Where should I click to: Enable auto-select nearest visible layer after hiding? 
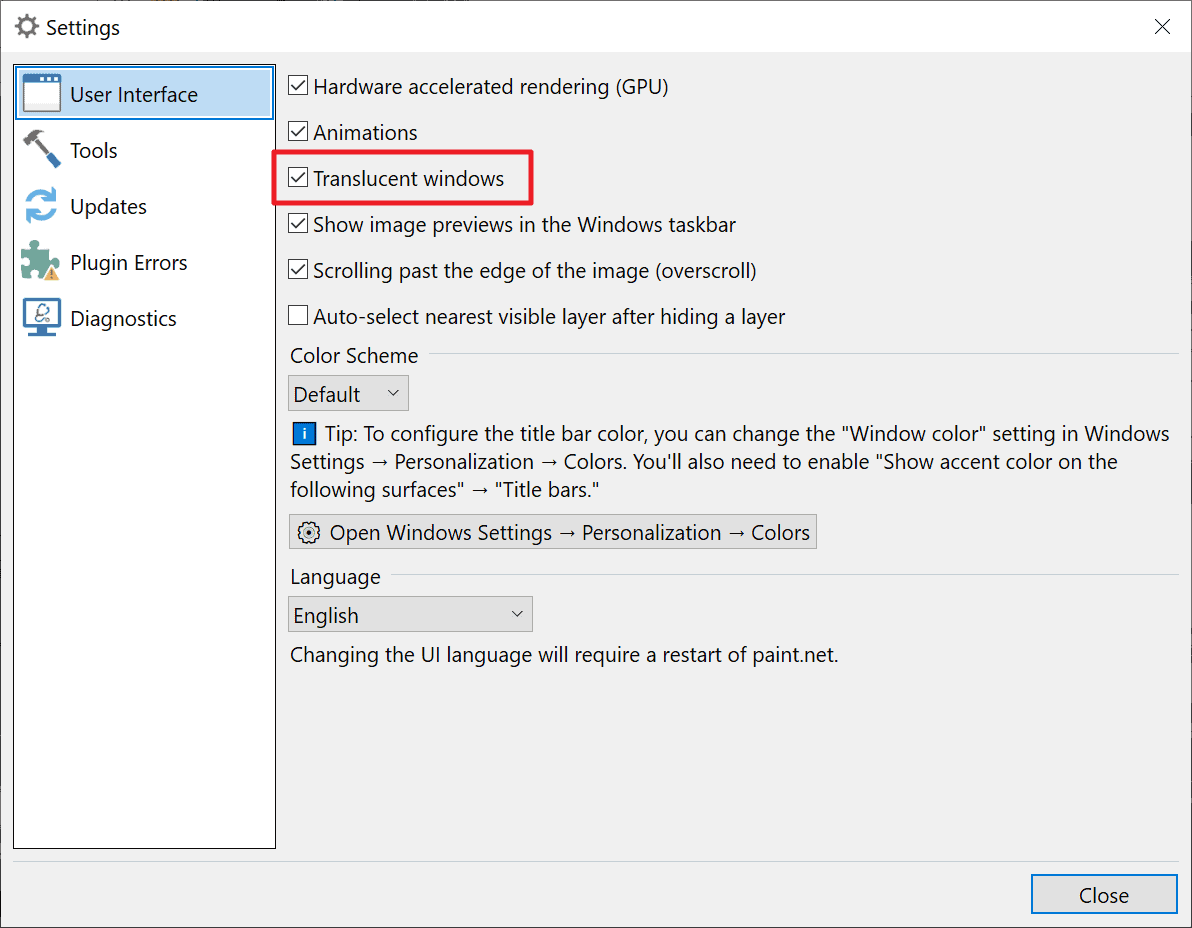pos(298,315)
